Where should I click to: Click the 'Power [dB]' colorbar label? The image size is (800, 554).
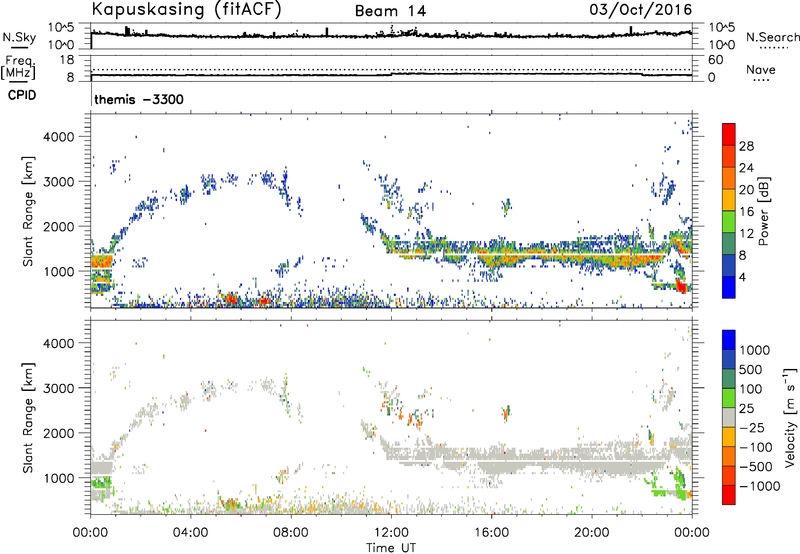763,211
